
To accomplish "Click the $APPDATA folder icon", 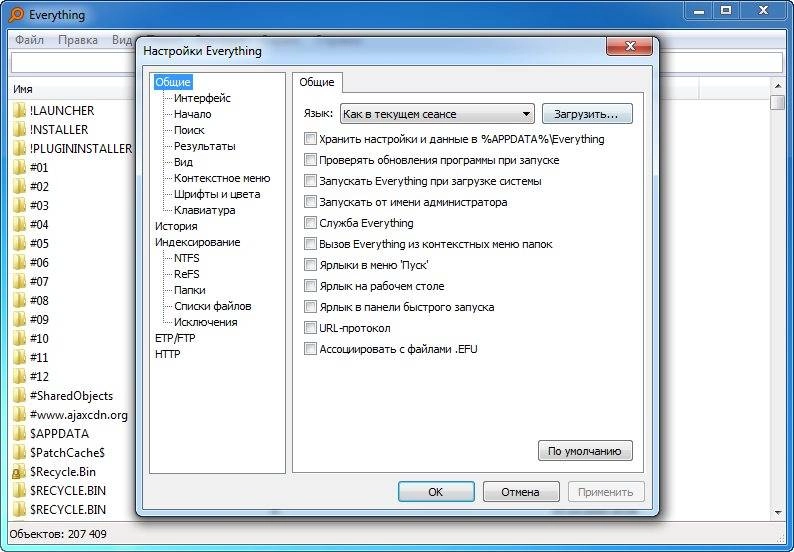I will (19, 433).
